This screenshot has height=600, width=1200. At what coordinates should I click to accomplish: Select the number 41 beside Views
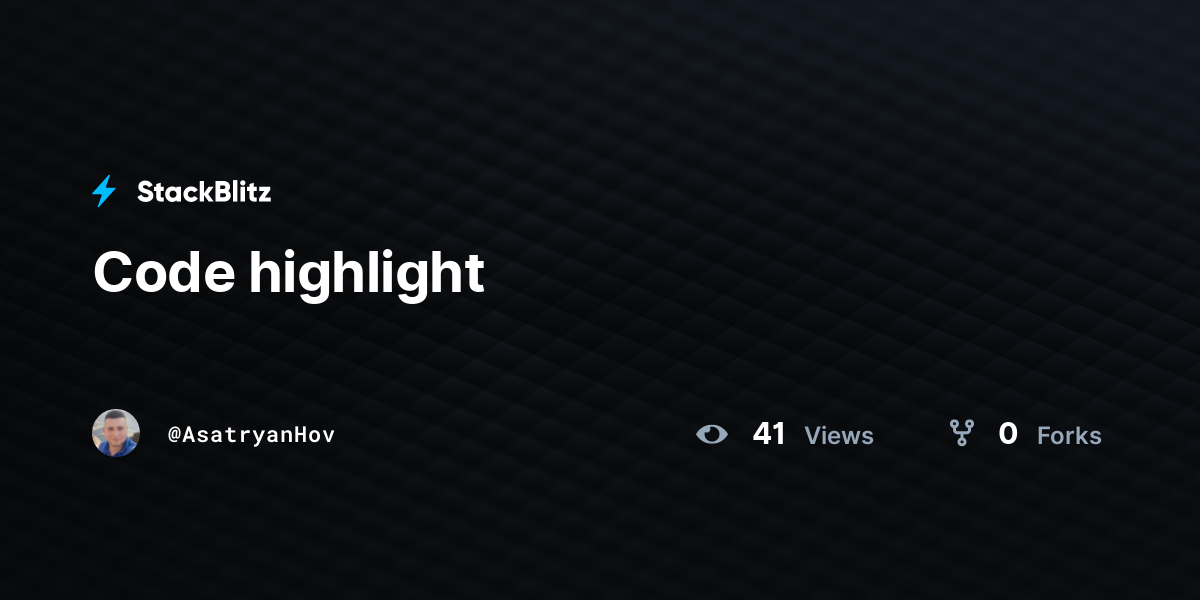(x=769, y=434)
